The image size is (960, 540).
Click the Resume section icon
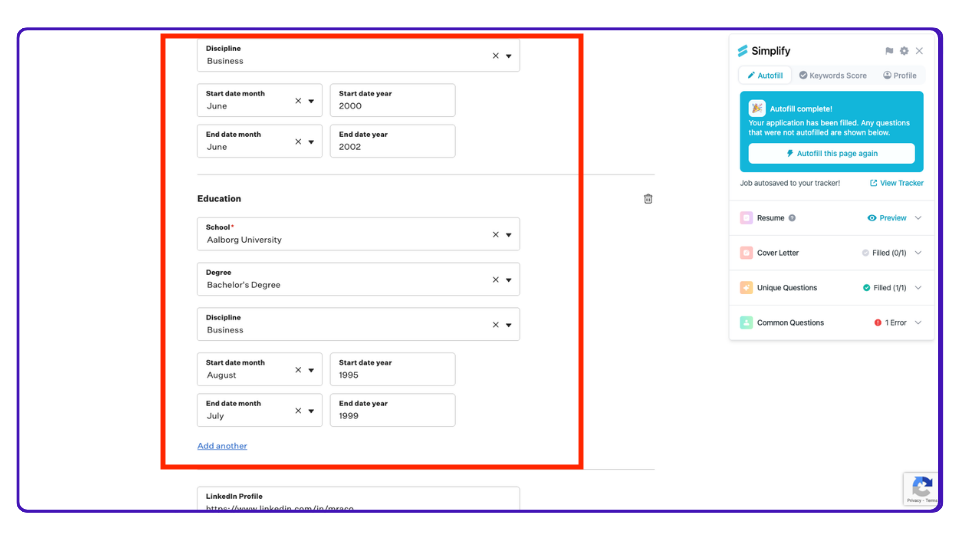746,218
